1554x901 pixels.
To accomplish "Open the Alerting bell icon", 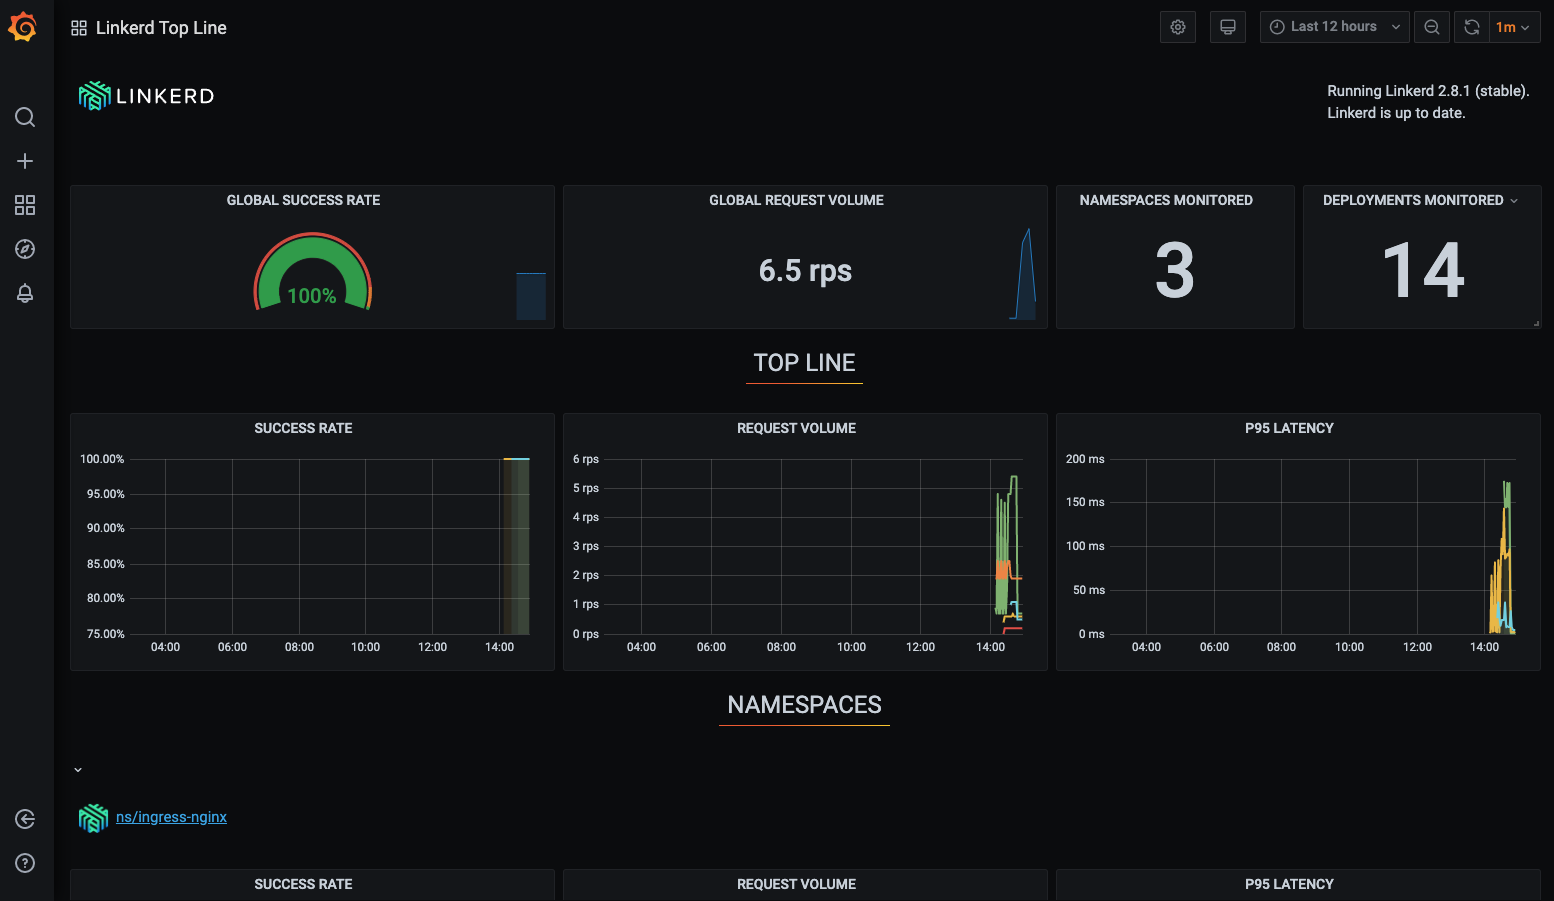I will click(x=25, y=293).
